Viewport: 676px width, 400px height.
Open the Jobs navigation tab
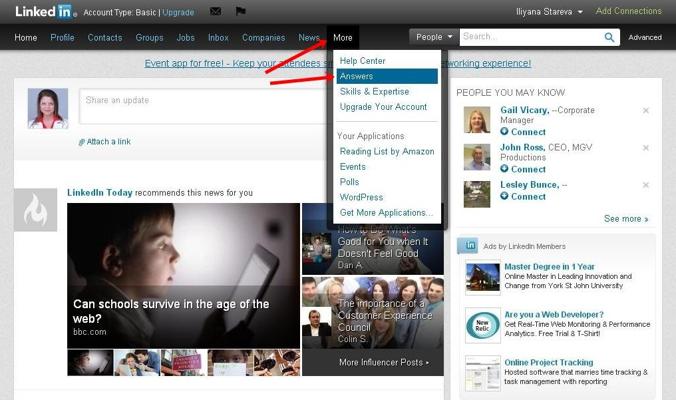point(185,38)
